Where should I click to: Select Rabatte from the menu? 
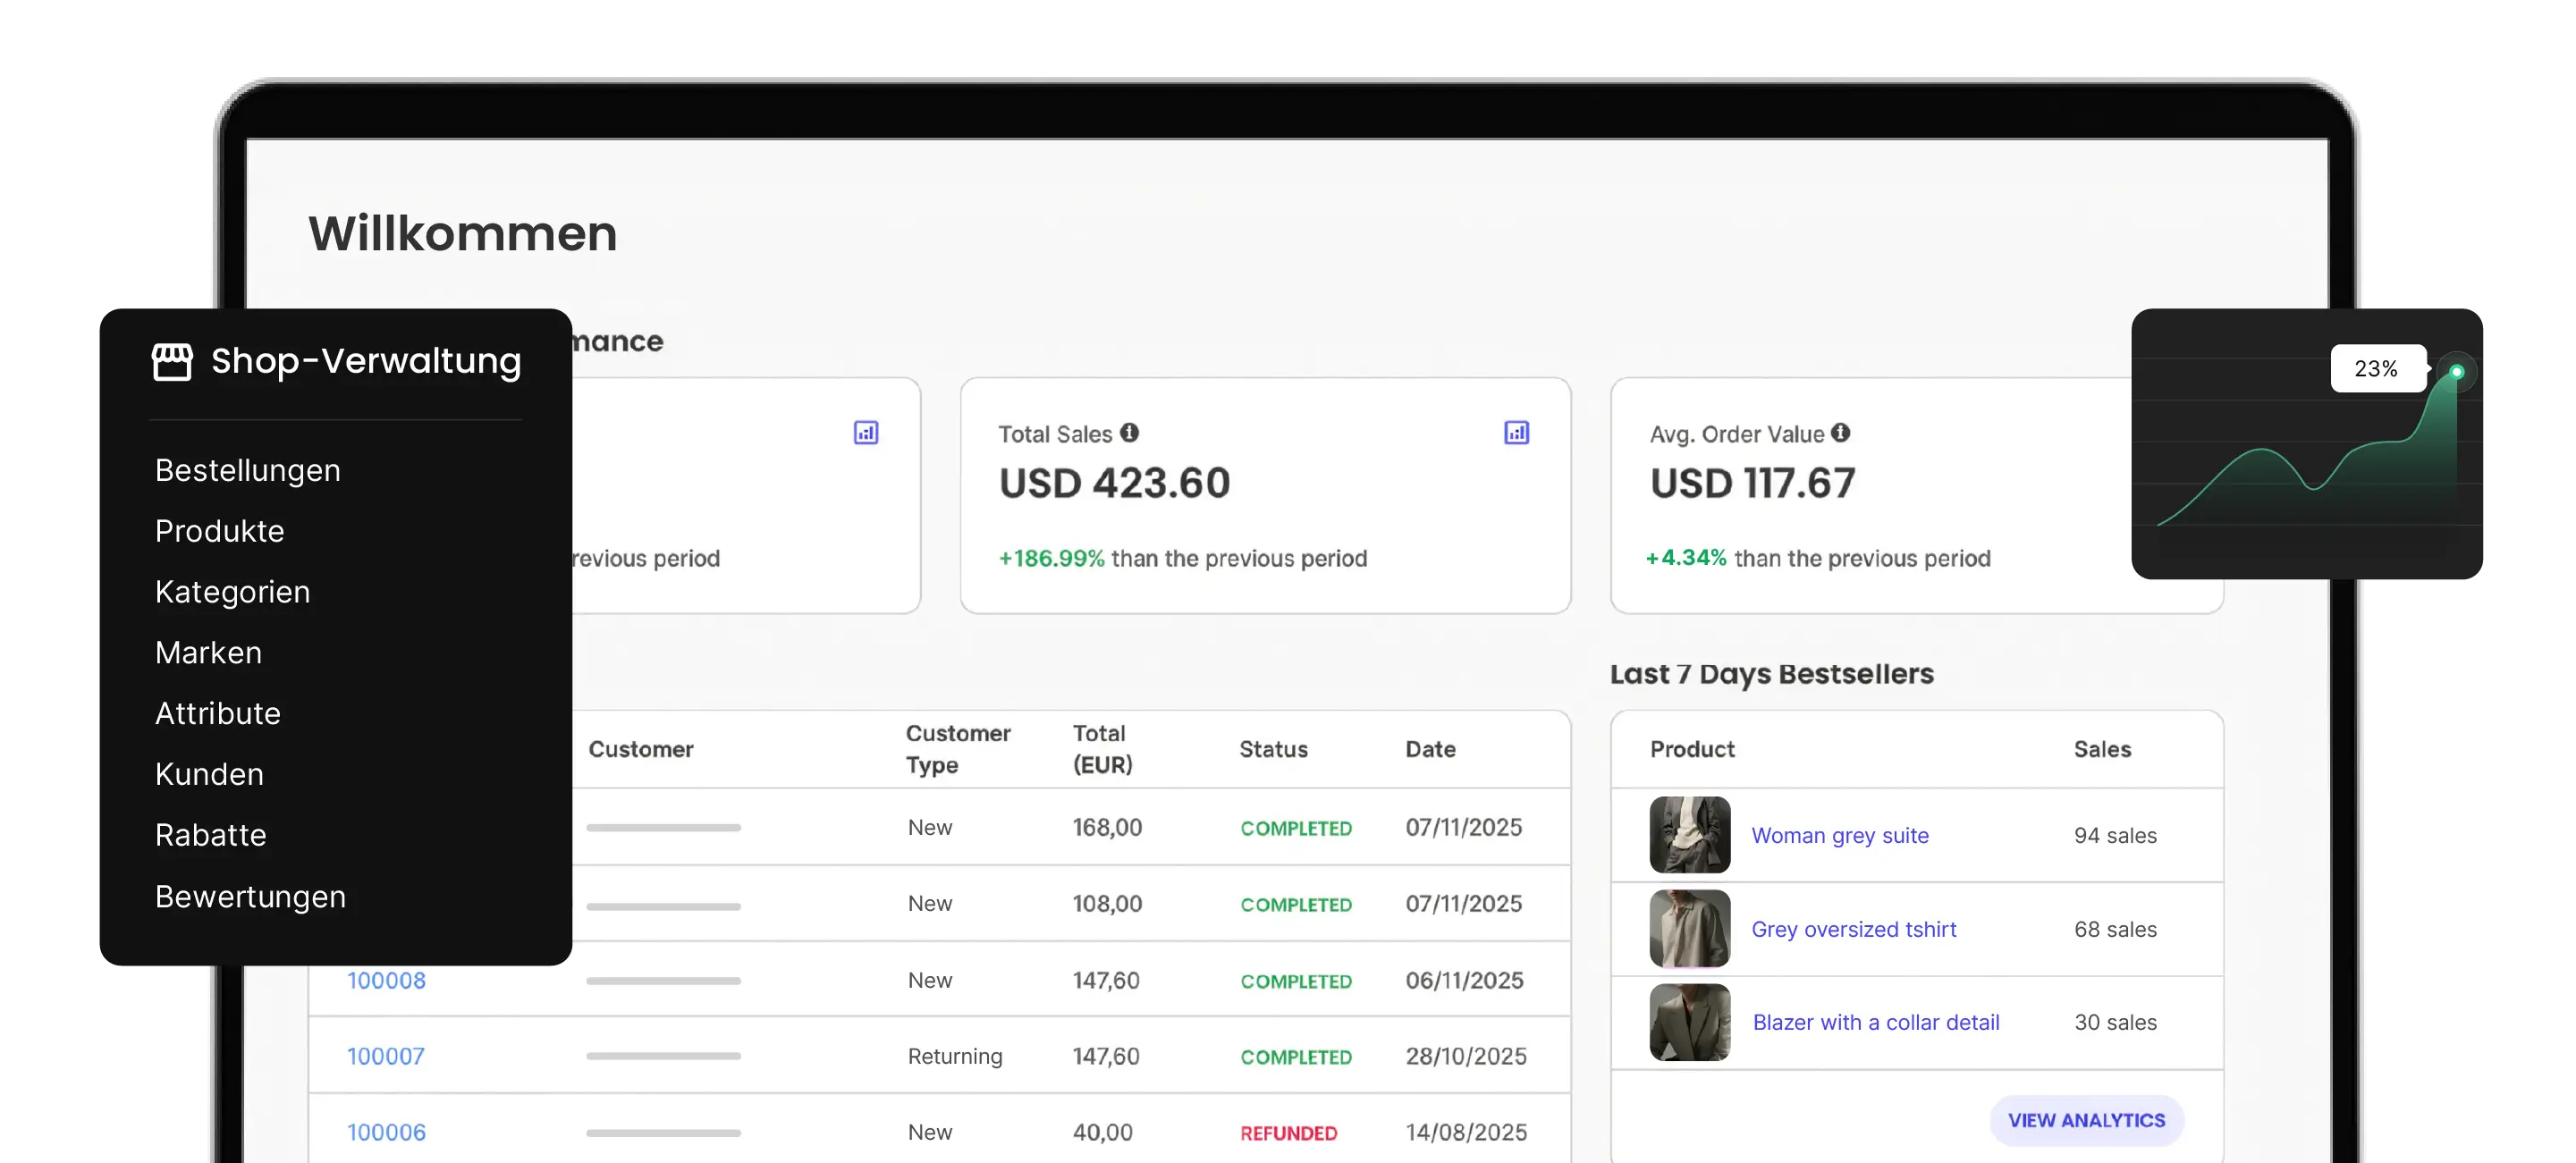pos(211,835)
